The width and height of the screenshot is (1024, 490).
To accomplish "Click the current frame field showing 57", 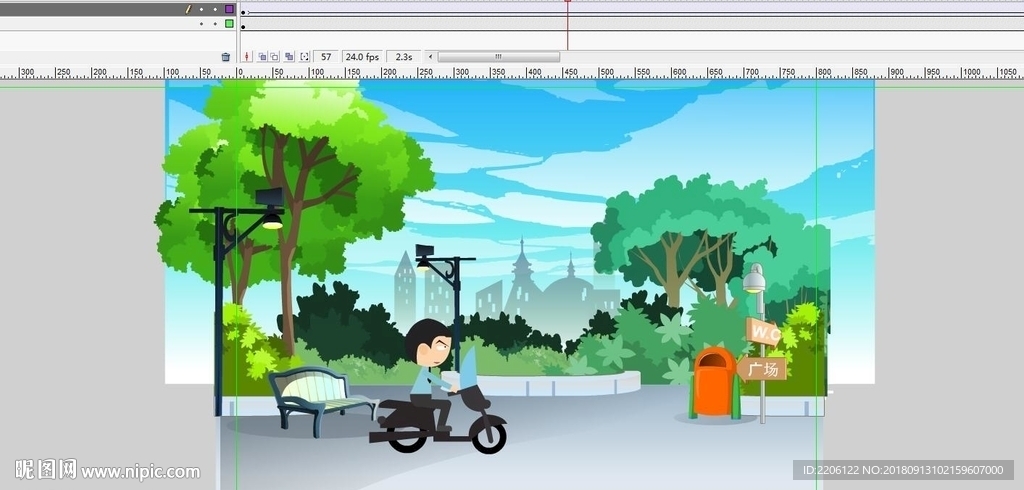I will coord(326,57).
